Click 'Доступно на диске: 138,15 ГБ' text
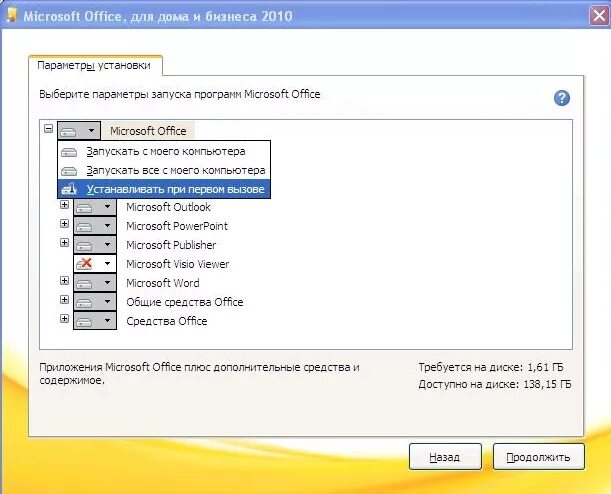Screen dimensions: 611x494 pos(495,384)
